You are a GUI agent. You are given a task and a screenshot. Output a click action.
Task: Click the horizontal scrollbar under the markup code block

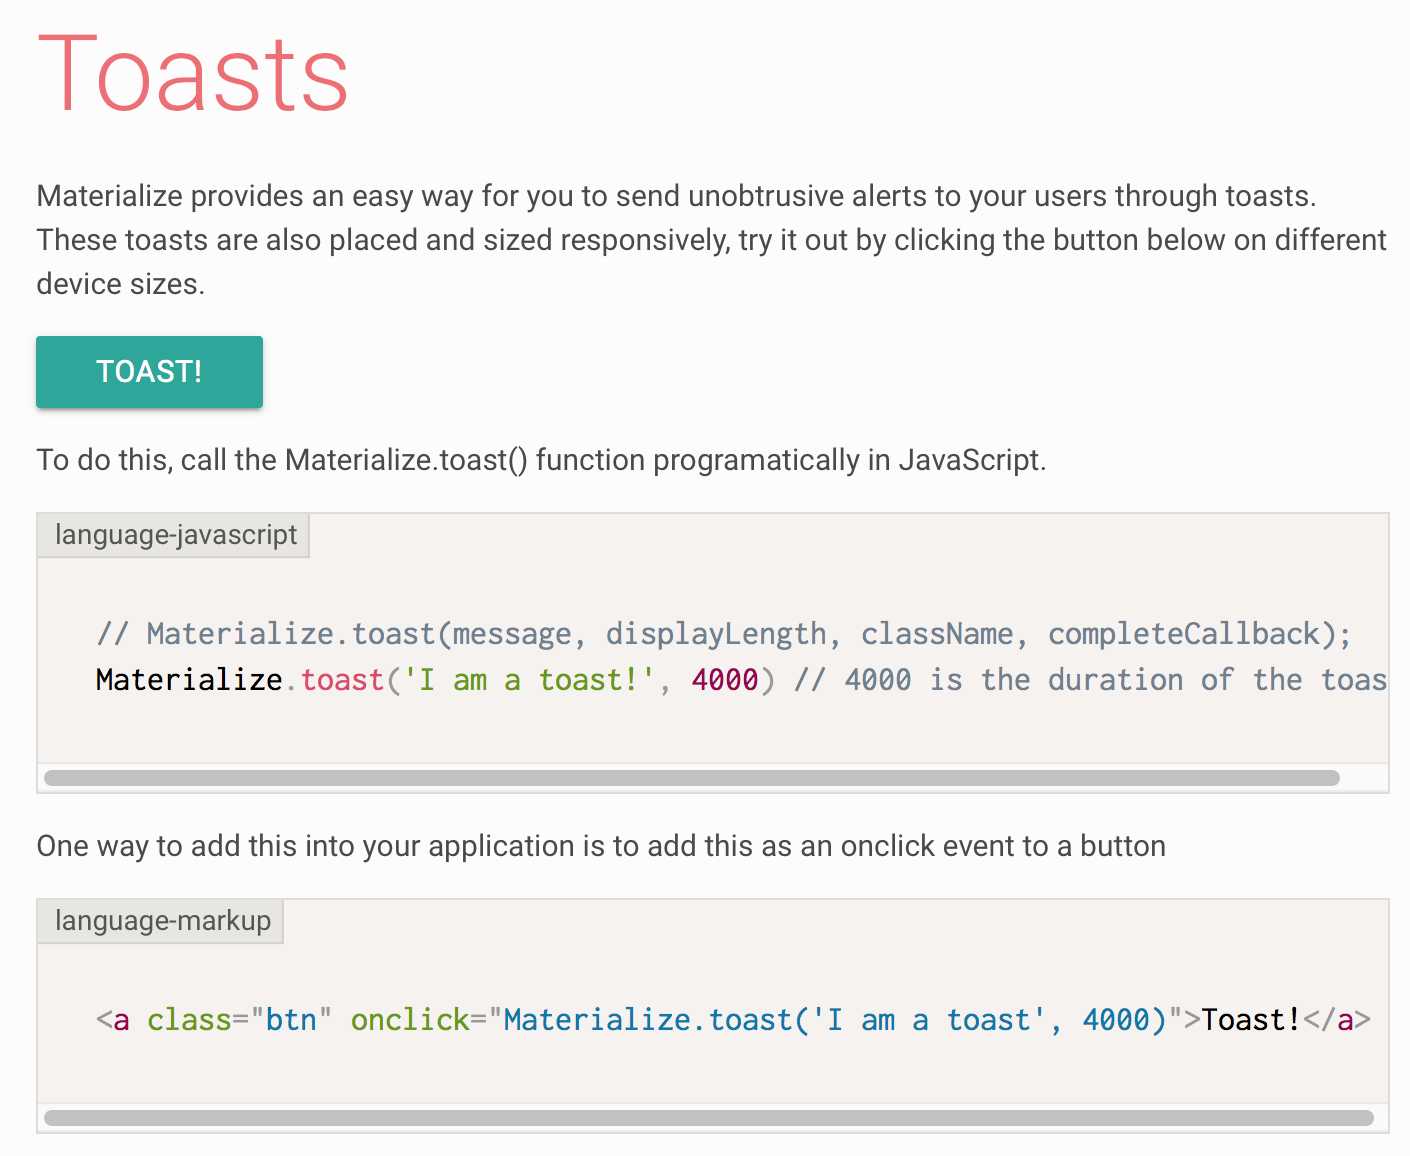(708, 1118)
